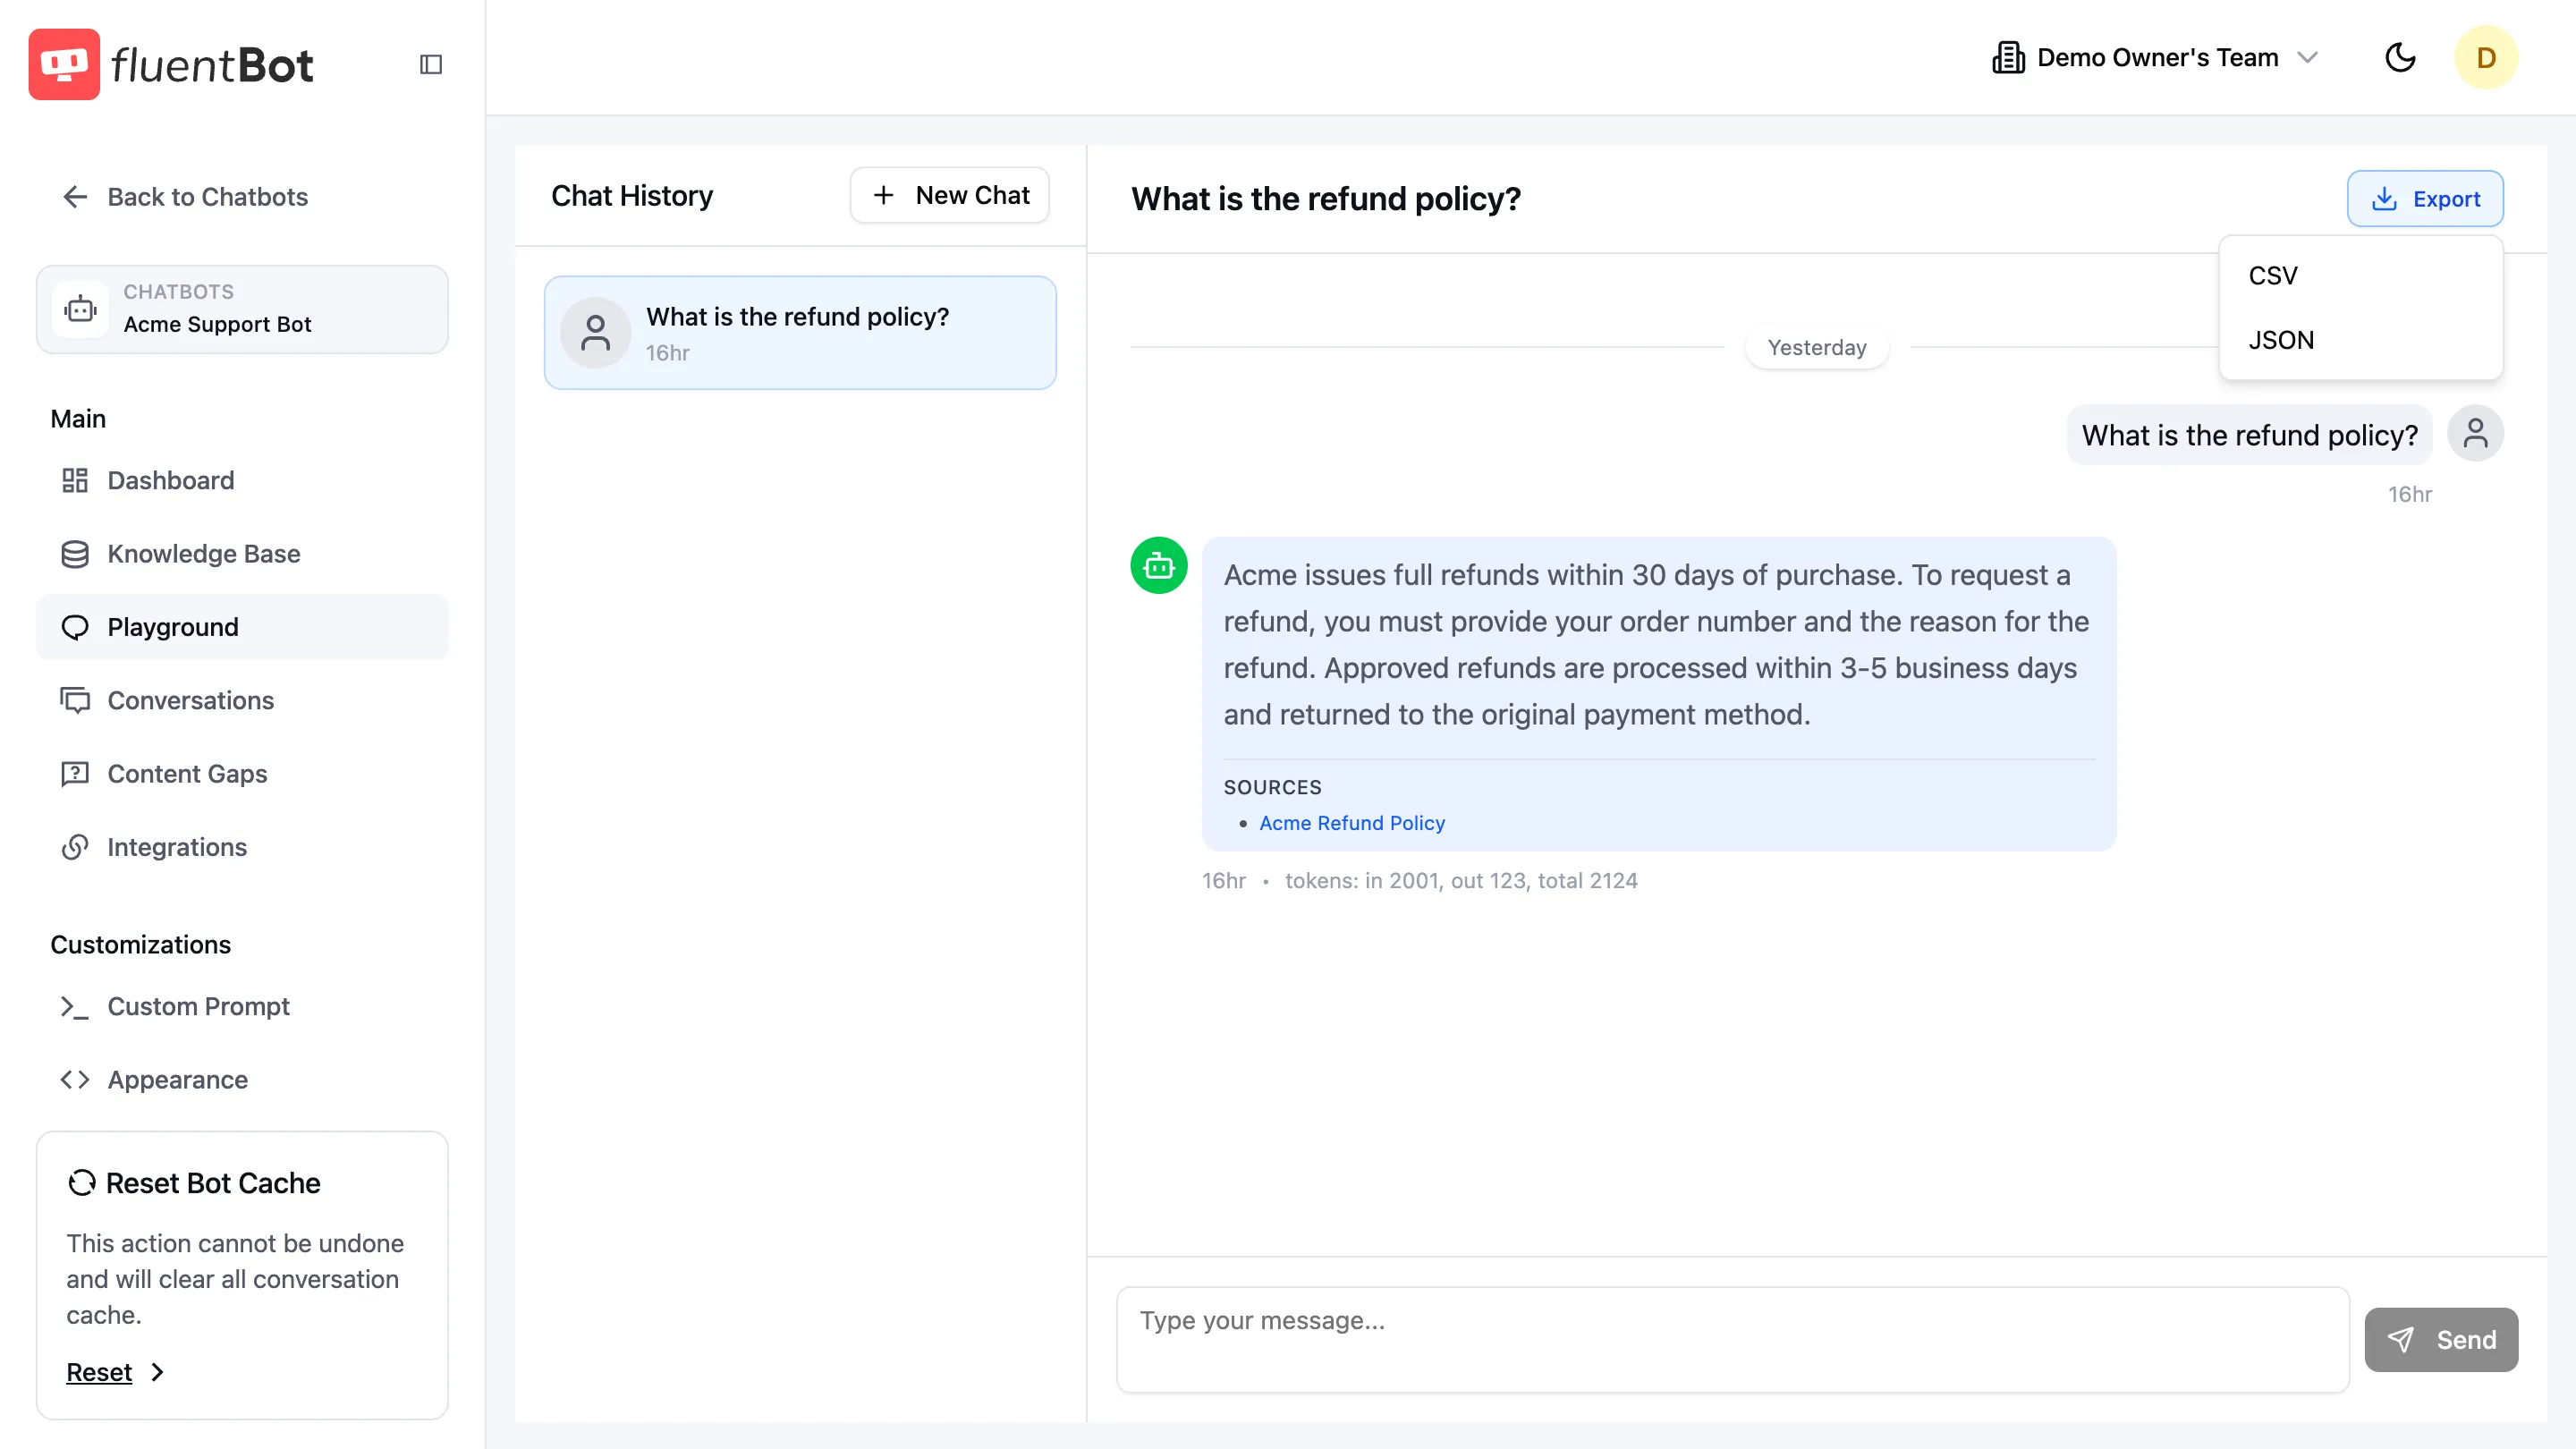Open the Dashboard page

242,481
